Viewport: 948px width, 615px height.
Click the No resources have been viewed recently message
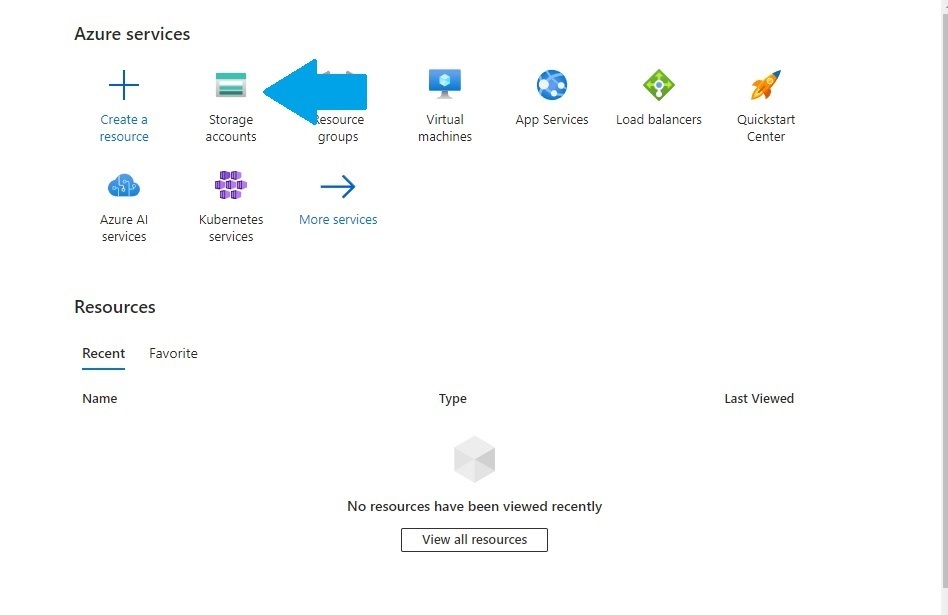pyautogui.click(x=475, y=506)
